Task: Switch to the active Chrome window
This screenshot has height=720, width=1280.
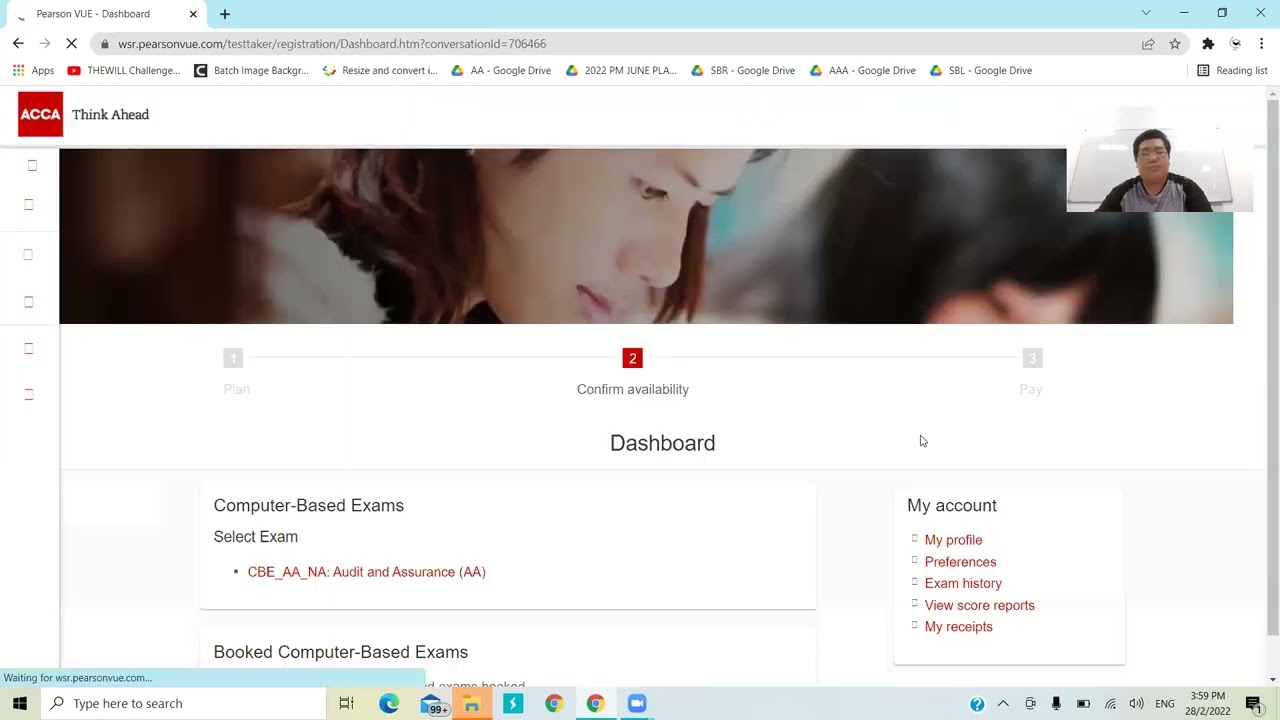Action: pos(595,703)
